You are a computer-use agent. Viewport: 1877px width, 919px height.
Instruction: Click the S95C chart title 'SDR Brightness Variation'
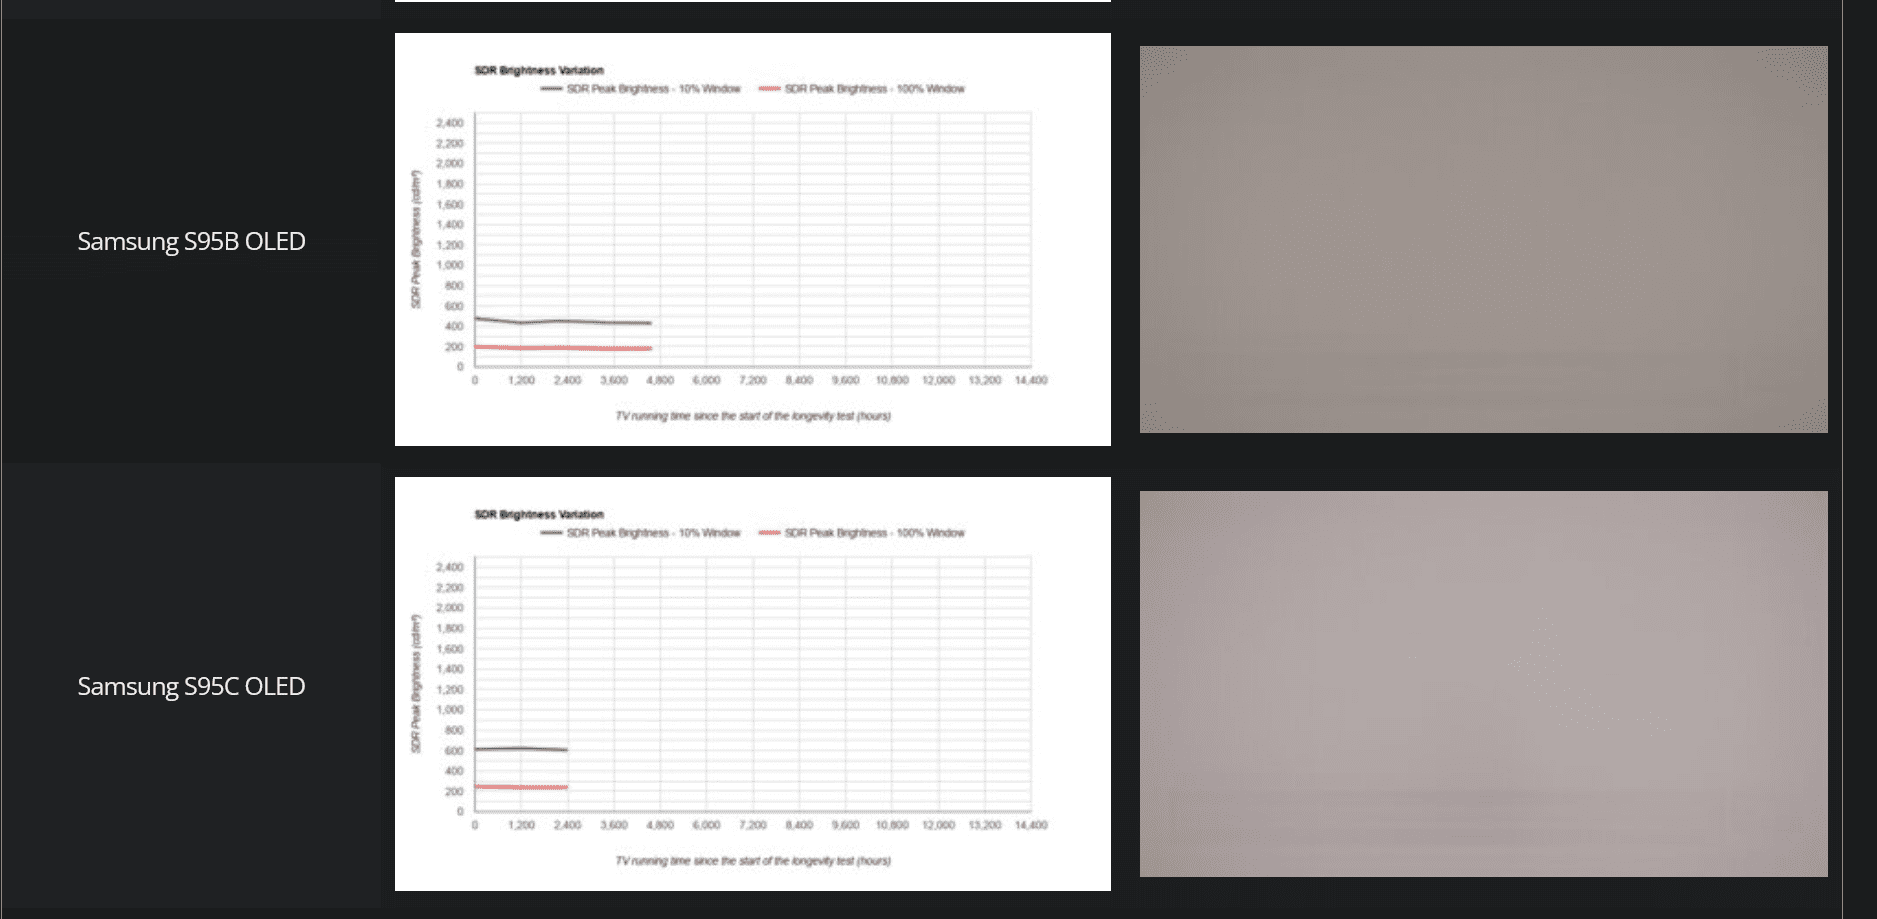(539, 514)
